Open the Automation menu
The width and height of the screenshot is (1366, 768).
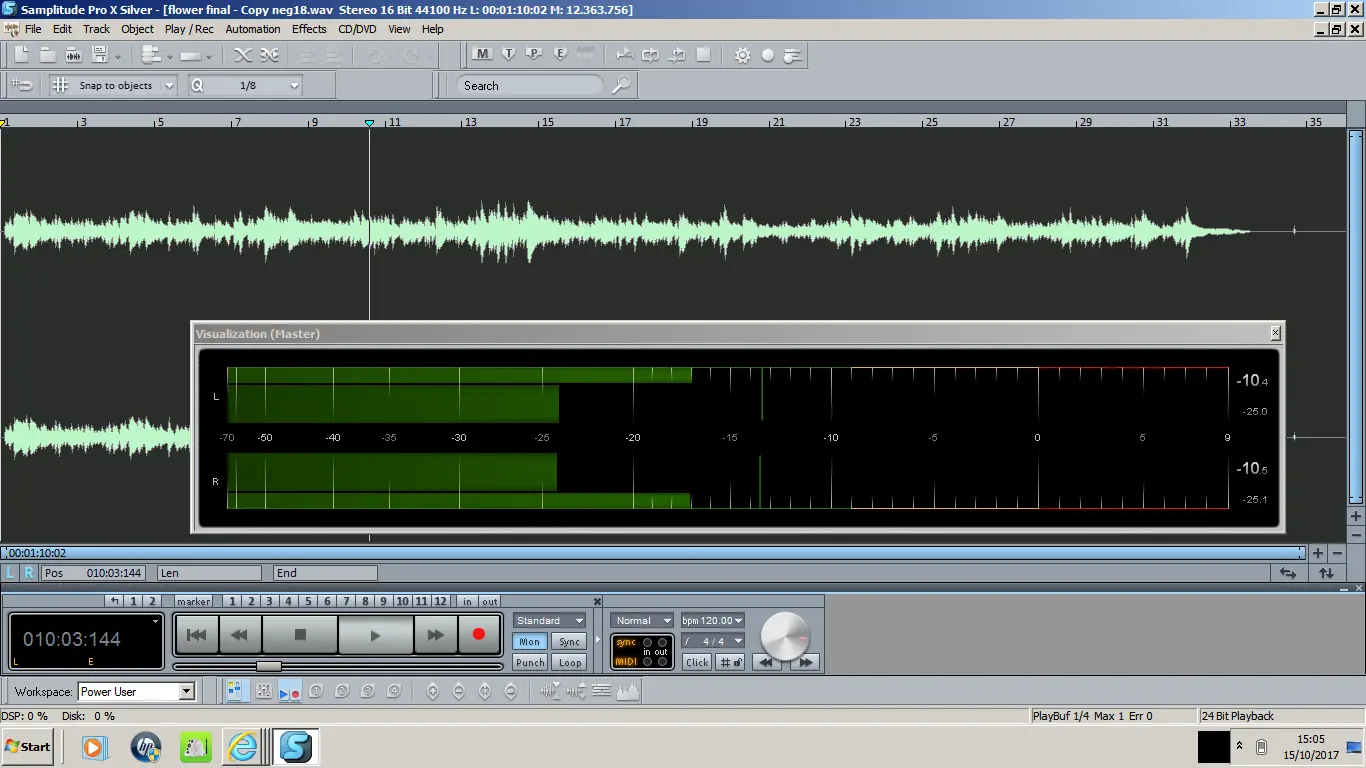pyautogui.click(x=253, y=29)
